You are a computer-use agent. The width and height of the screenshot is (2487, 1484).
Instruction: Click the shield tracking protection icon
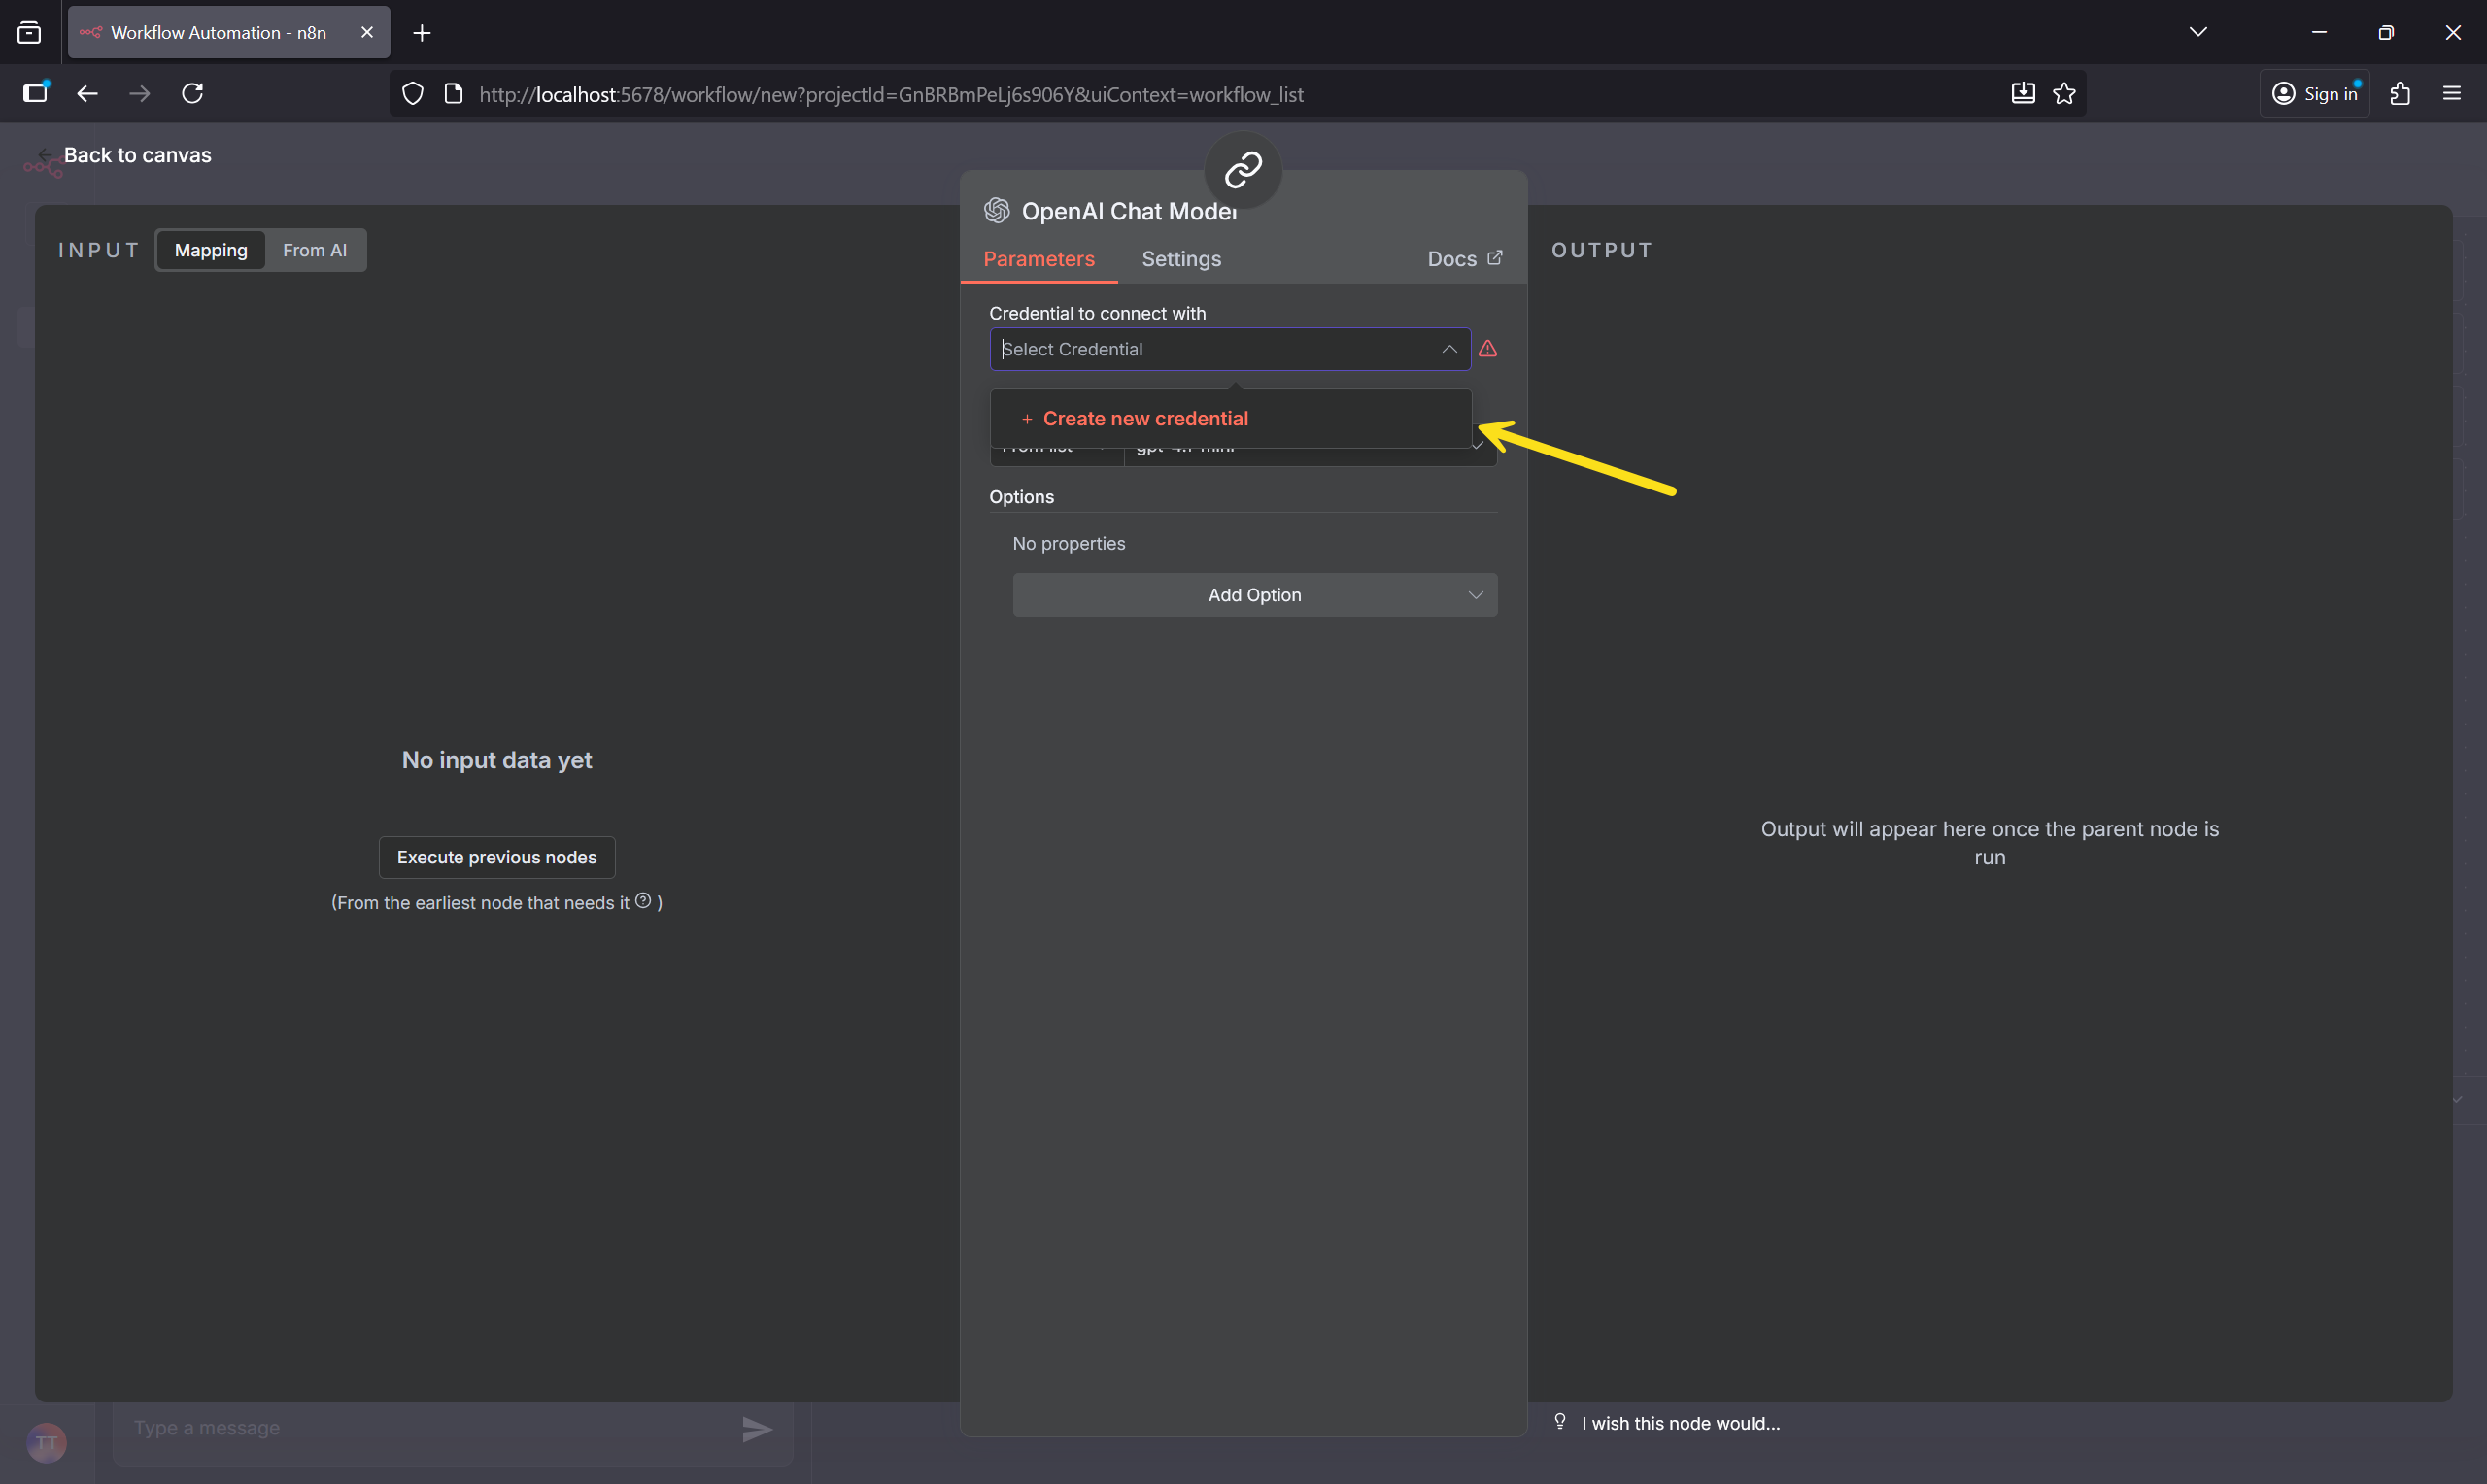[413, 94]
